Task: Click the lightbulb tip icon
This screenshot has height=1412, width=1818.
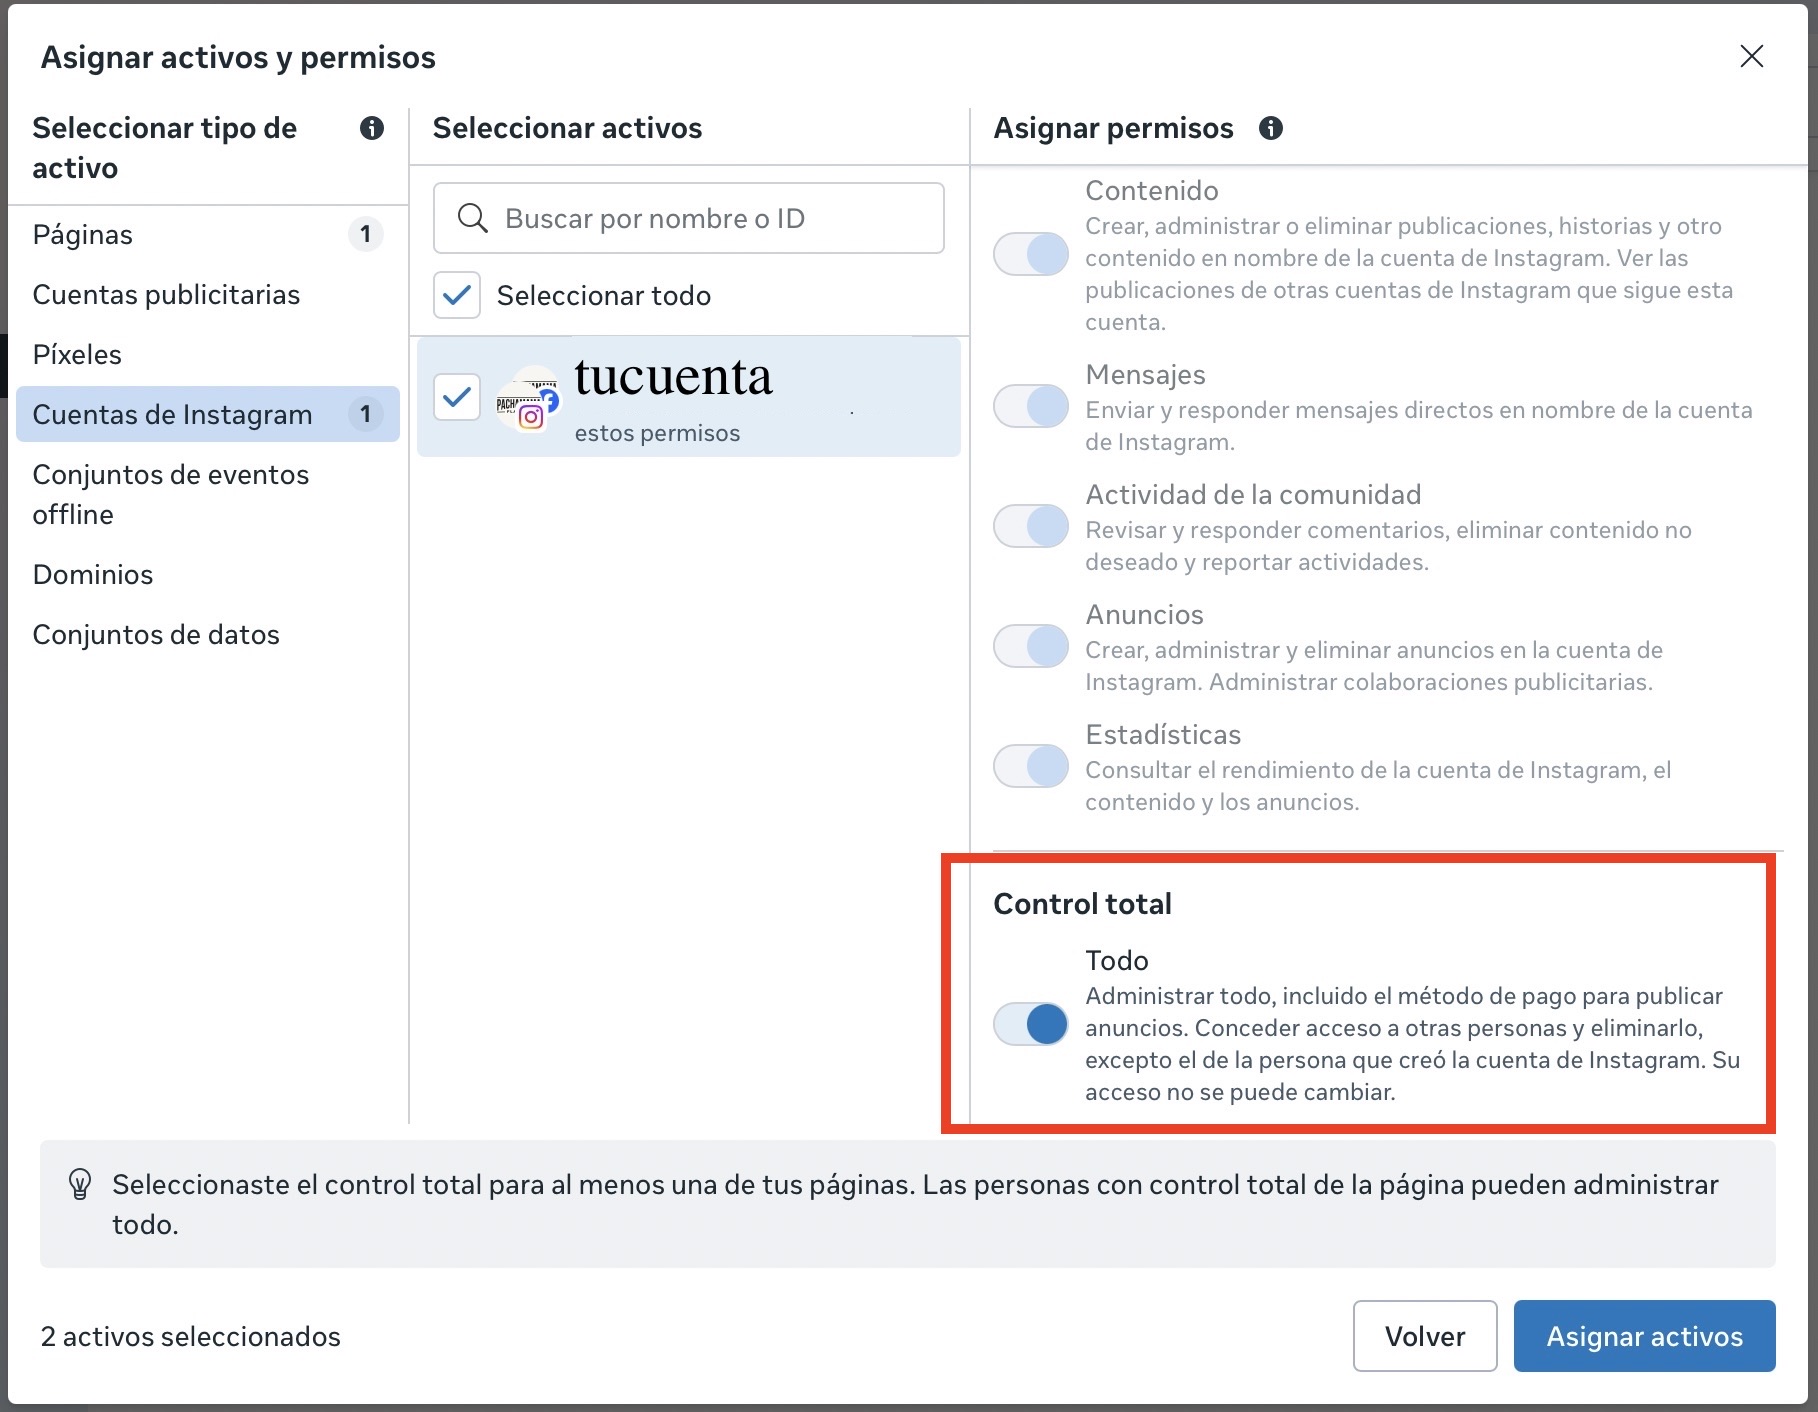Action: (x=80, y=1185)
